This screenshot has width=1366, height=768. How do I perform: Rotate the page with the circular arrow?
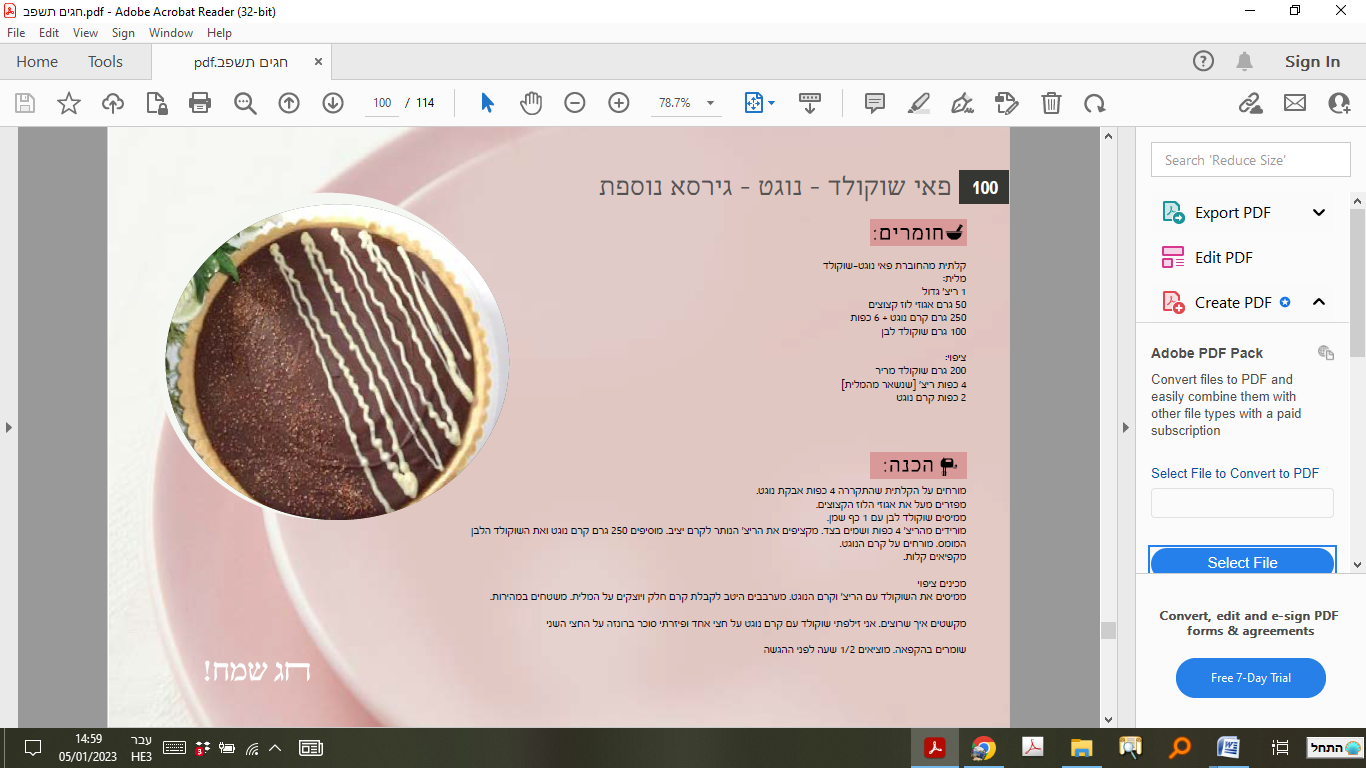click(x=1095, y=103)
